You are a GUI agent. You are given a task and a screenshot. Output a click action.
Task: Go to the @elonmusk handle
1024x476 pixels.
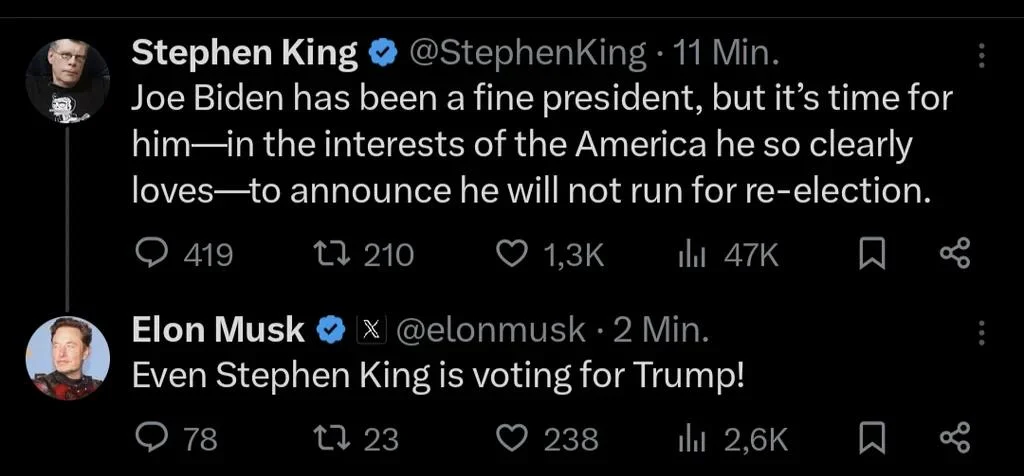coord(492,329)
